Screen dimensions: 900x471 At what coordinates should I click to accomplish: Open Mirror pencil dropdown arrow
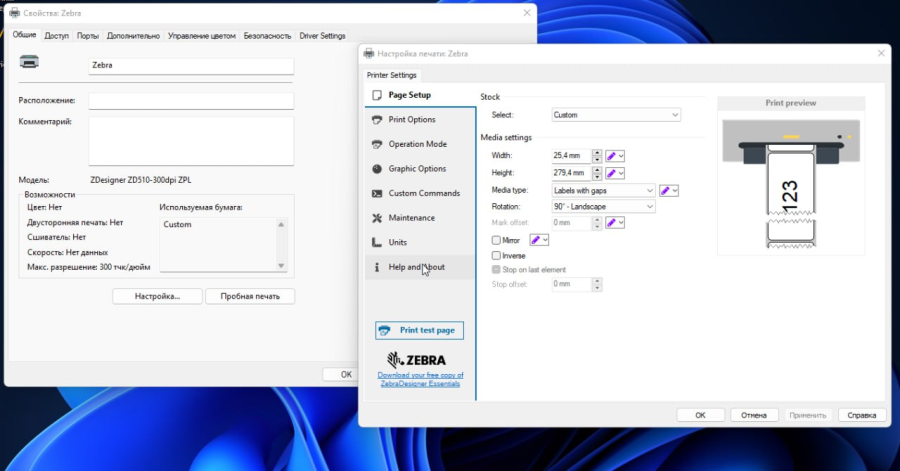tap(545, 240)
